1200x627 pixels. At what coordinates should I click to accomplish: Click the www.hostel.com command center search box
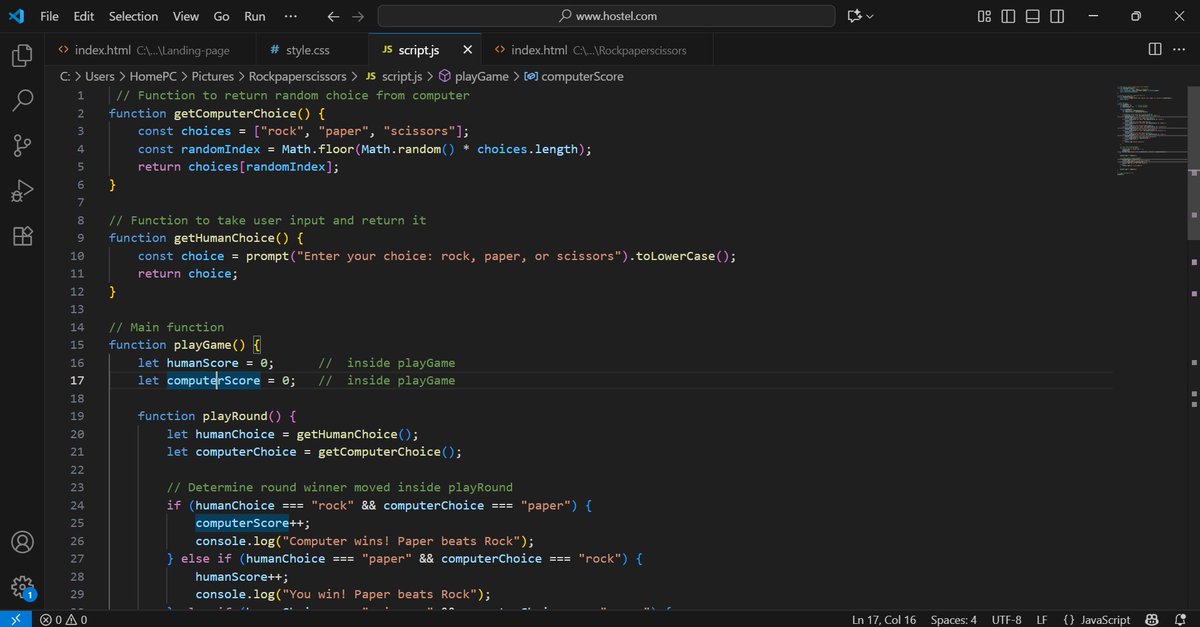(606, 16)
